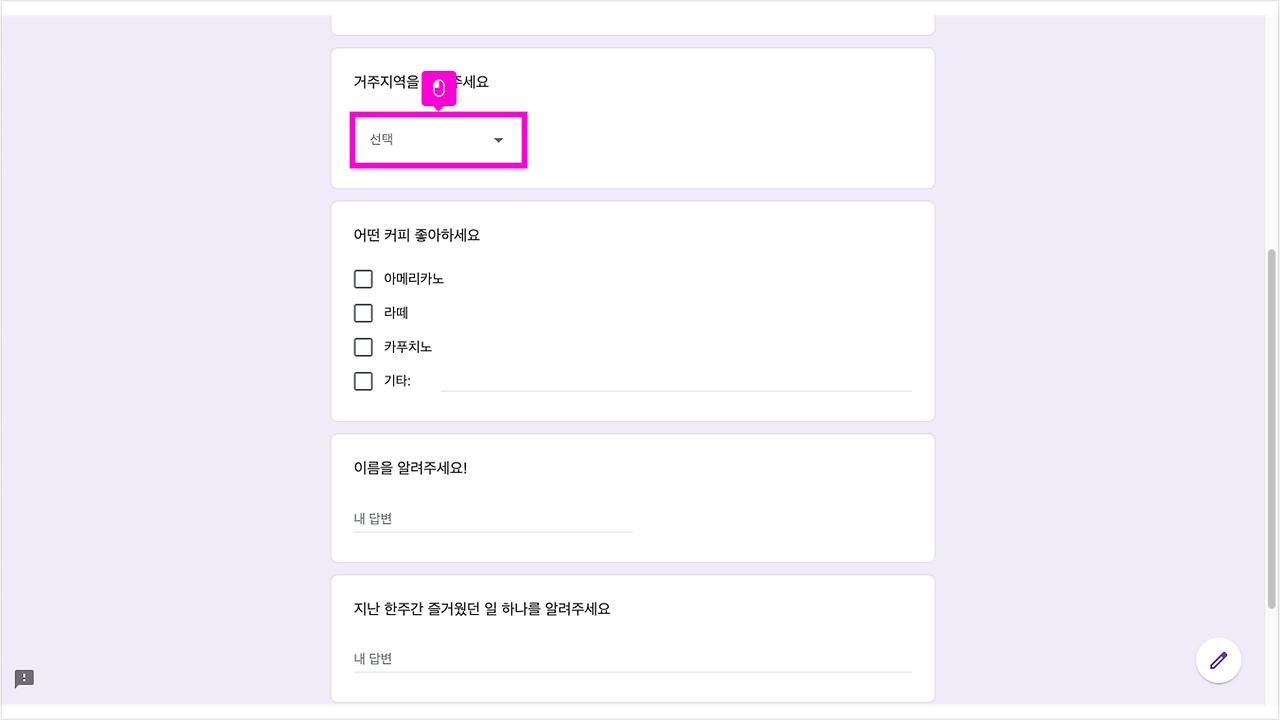Image resolution: width=1280 pixels, height=720 pixels.
Task: Click the 선택 placeholder text
Action: 380,139
